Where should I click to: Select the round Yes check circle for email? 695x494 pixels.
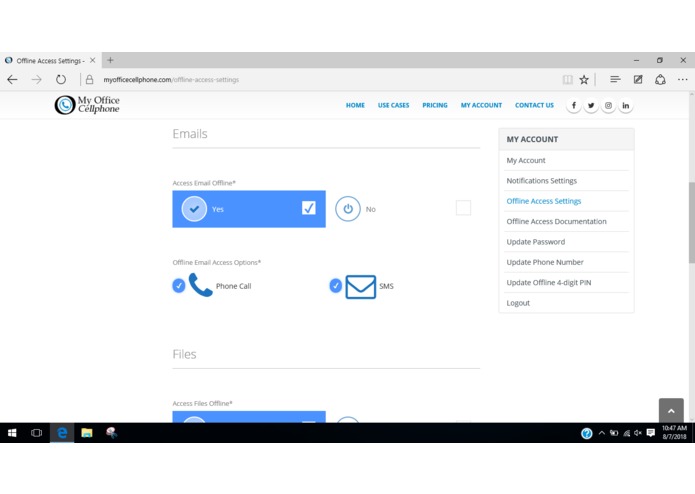(194, 209)
